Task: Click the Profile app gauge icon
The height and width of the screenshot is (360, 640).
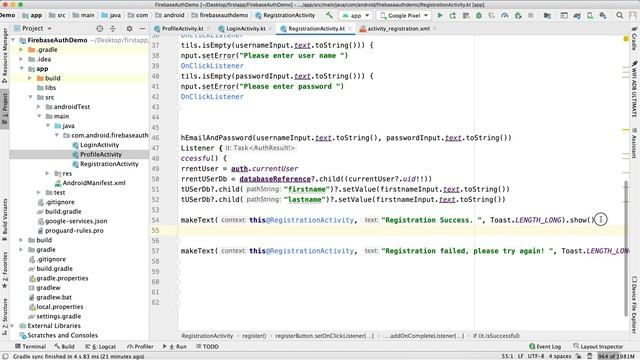Action: (505, 16)
